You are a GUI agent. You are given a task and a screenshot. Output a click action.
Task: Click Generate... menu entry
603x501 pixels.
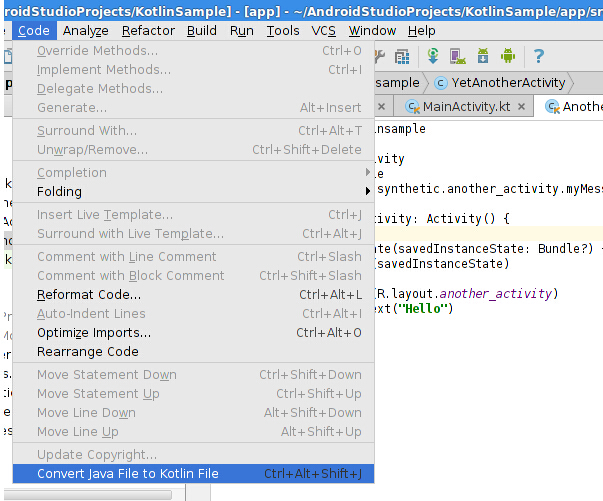[x=193, y=107]
